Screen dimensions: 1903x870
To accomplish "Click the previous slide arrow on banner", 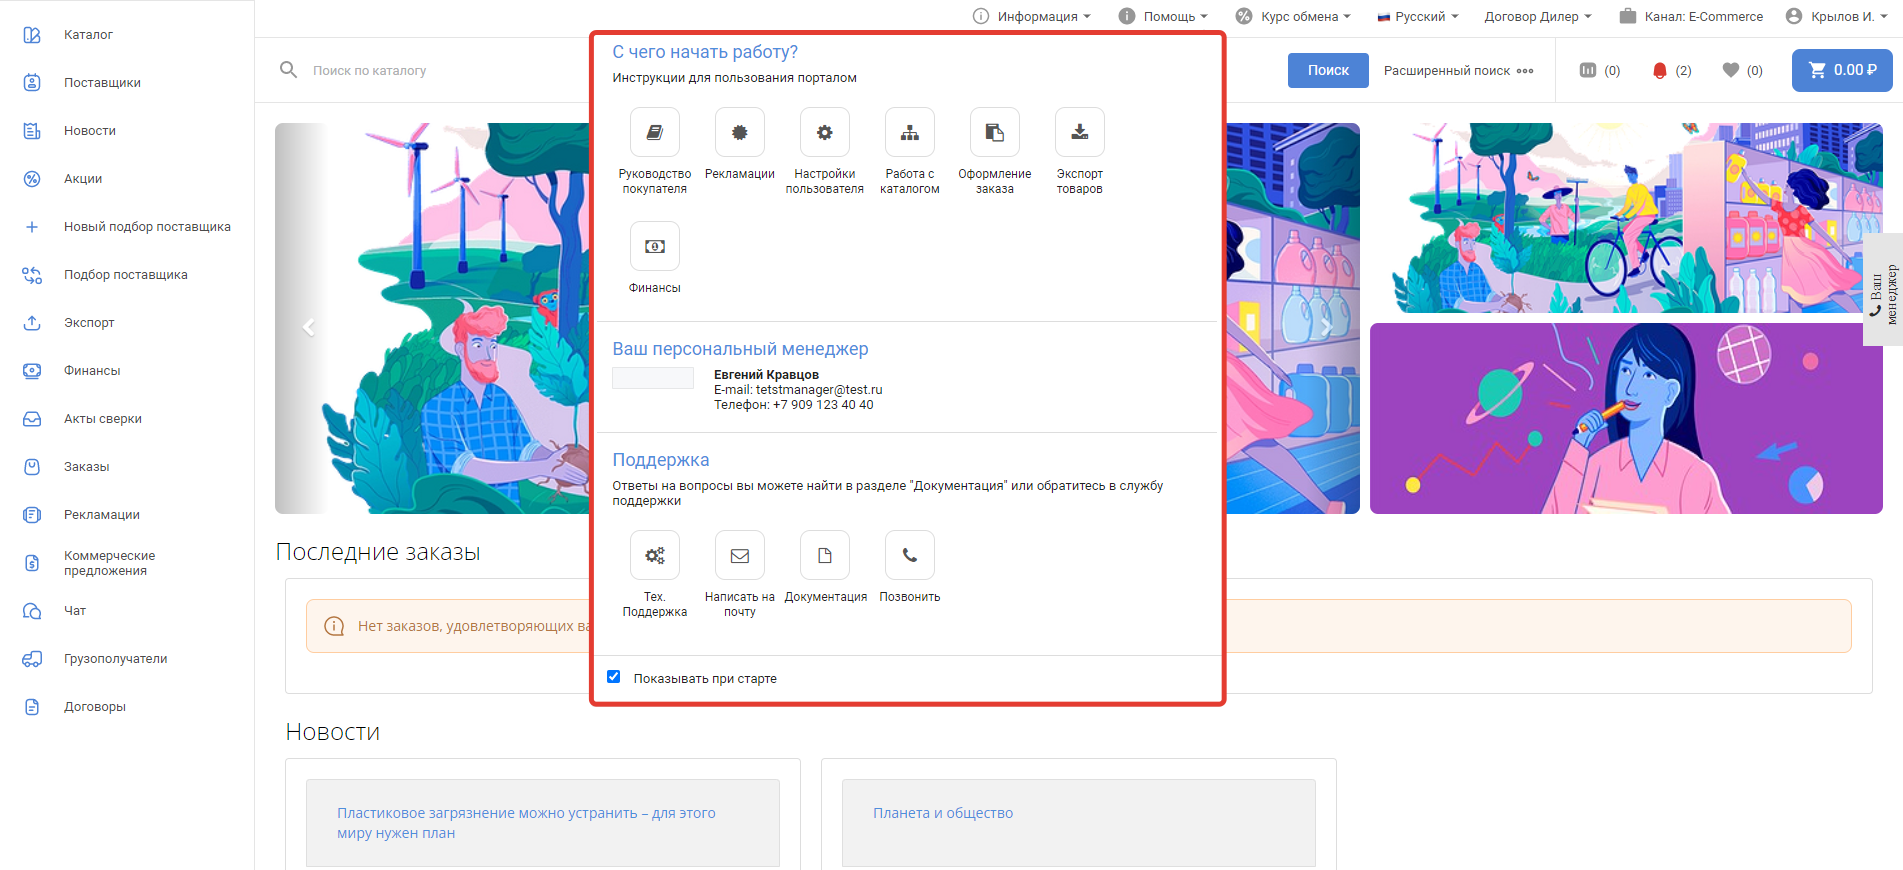I will [x=309, y=327].
